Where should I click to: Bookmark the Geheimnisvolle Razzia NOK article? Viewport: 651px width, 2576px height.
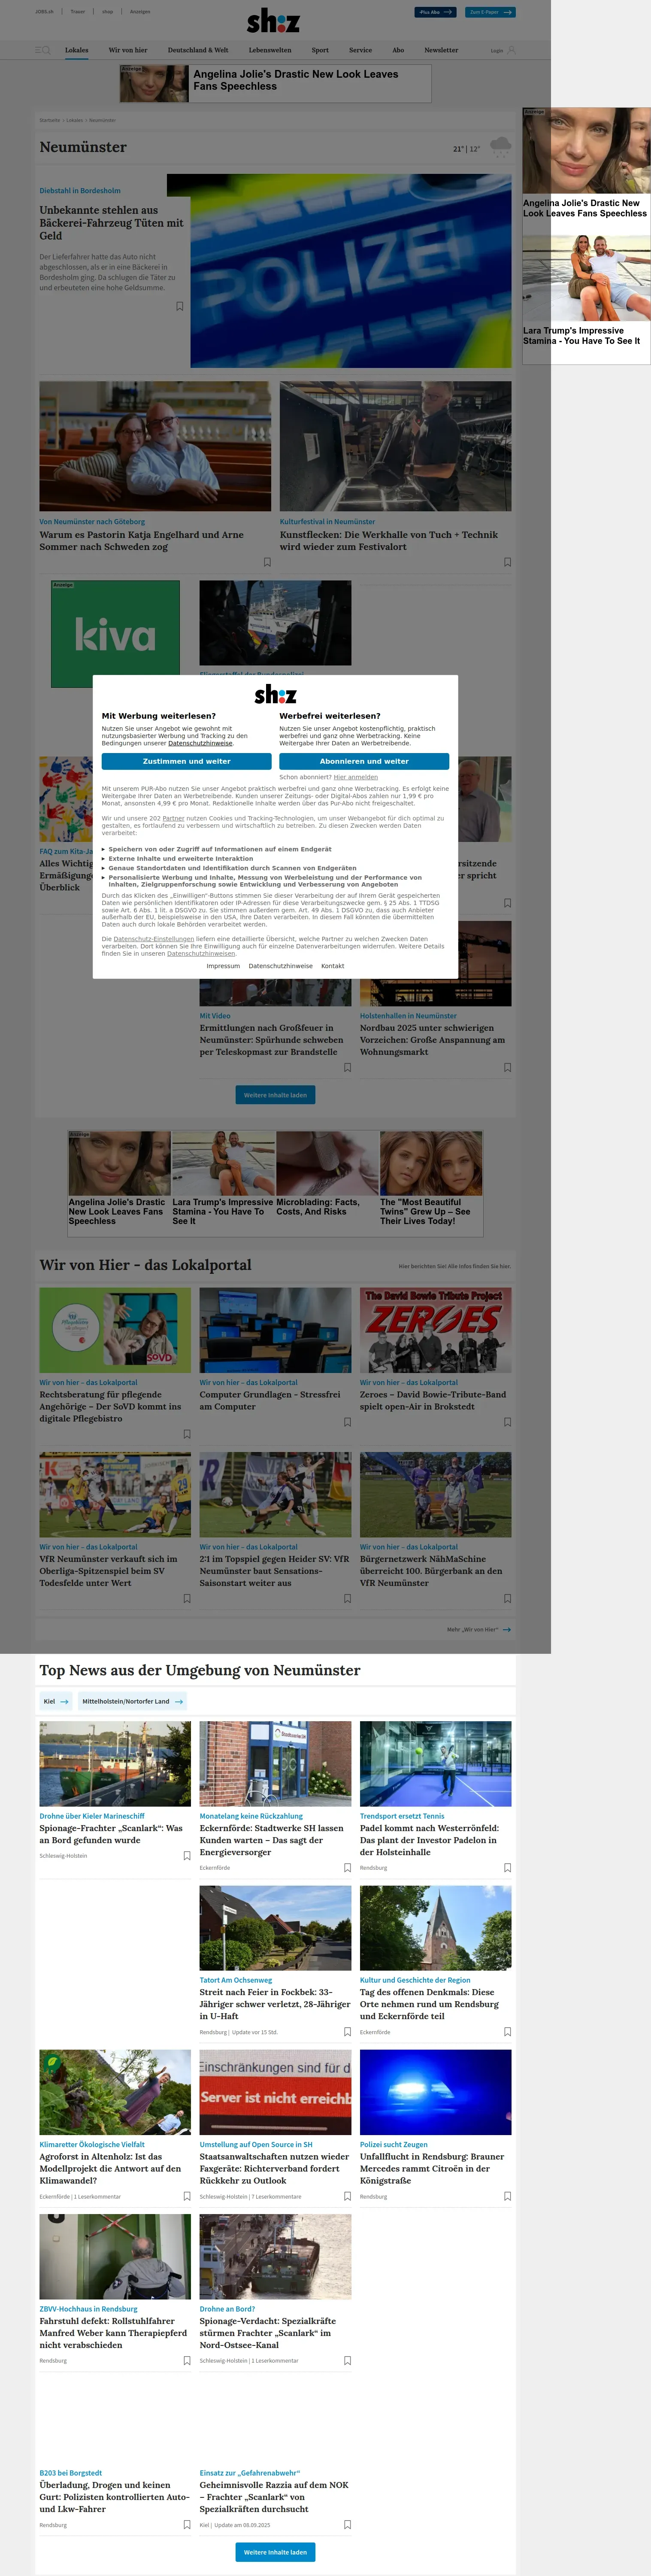347,2525
